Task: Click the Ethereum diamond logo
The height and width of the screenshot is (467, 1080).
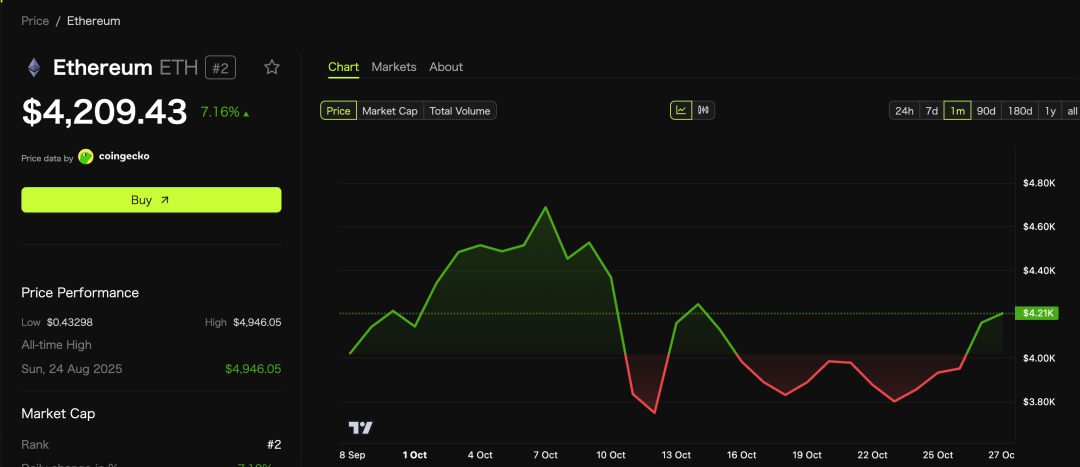Action: pyautogui.click(x=34, y=68)
